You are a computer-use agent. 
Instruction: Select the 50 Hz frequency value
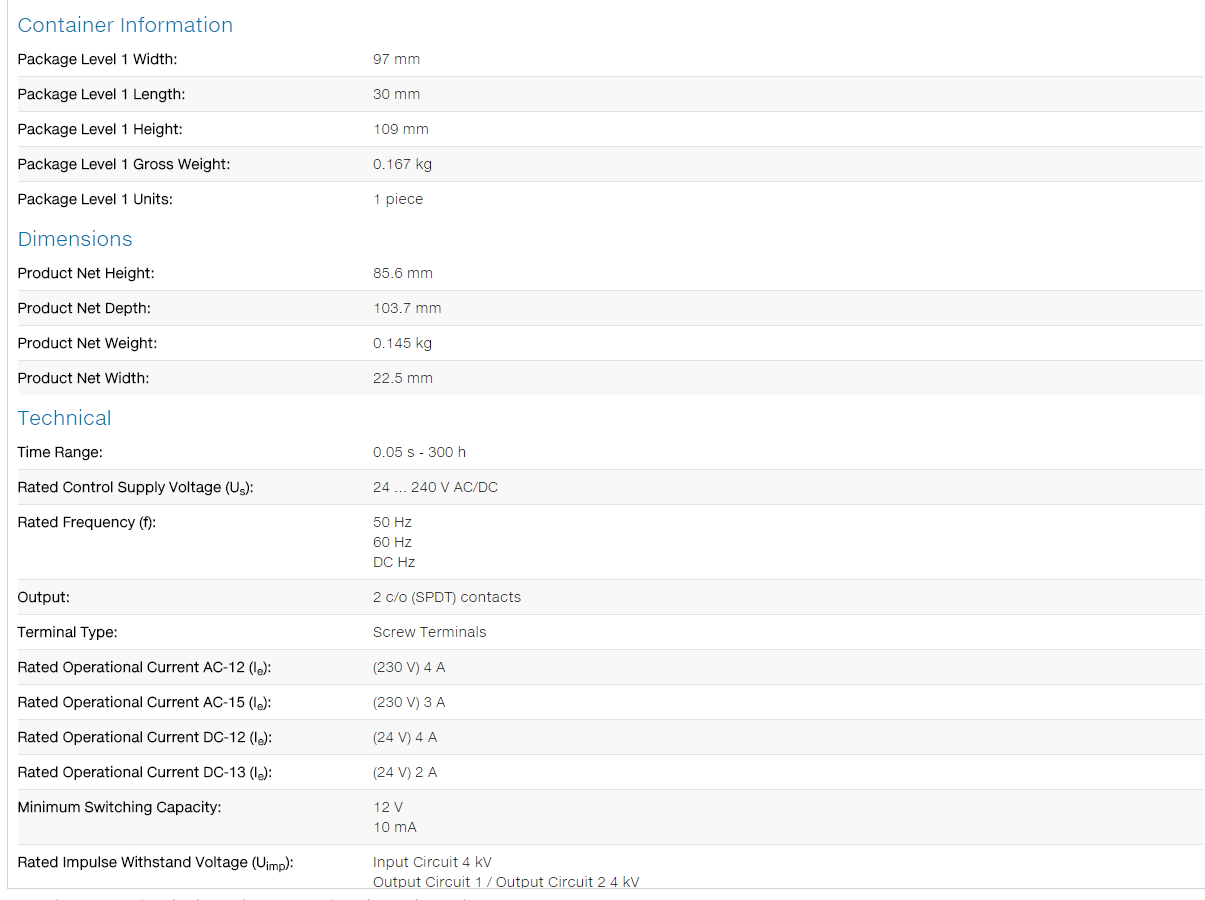click(392, 522)
